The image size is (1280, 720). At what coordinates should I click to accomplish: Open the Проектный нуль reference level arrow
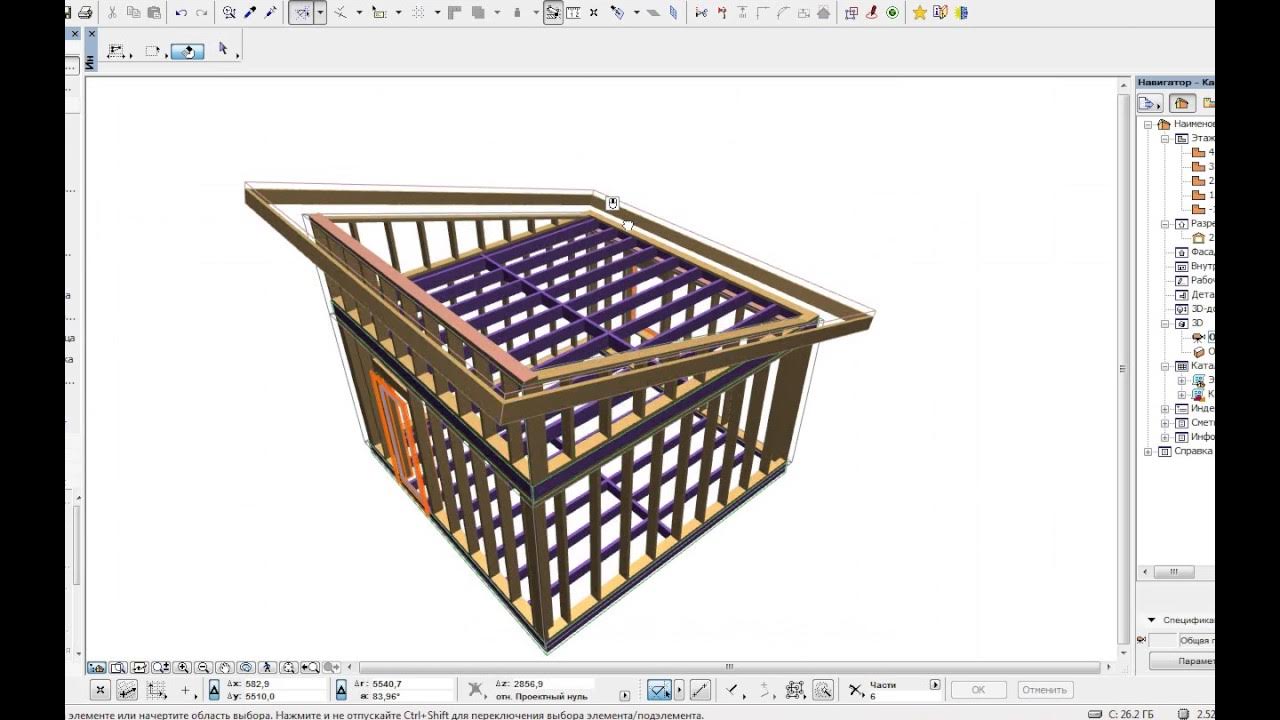click(625, 696)
